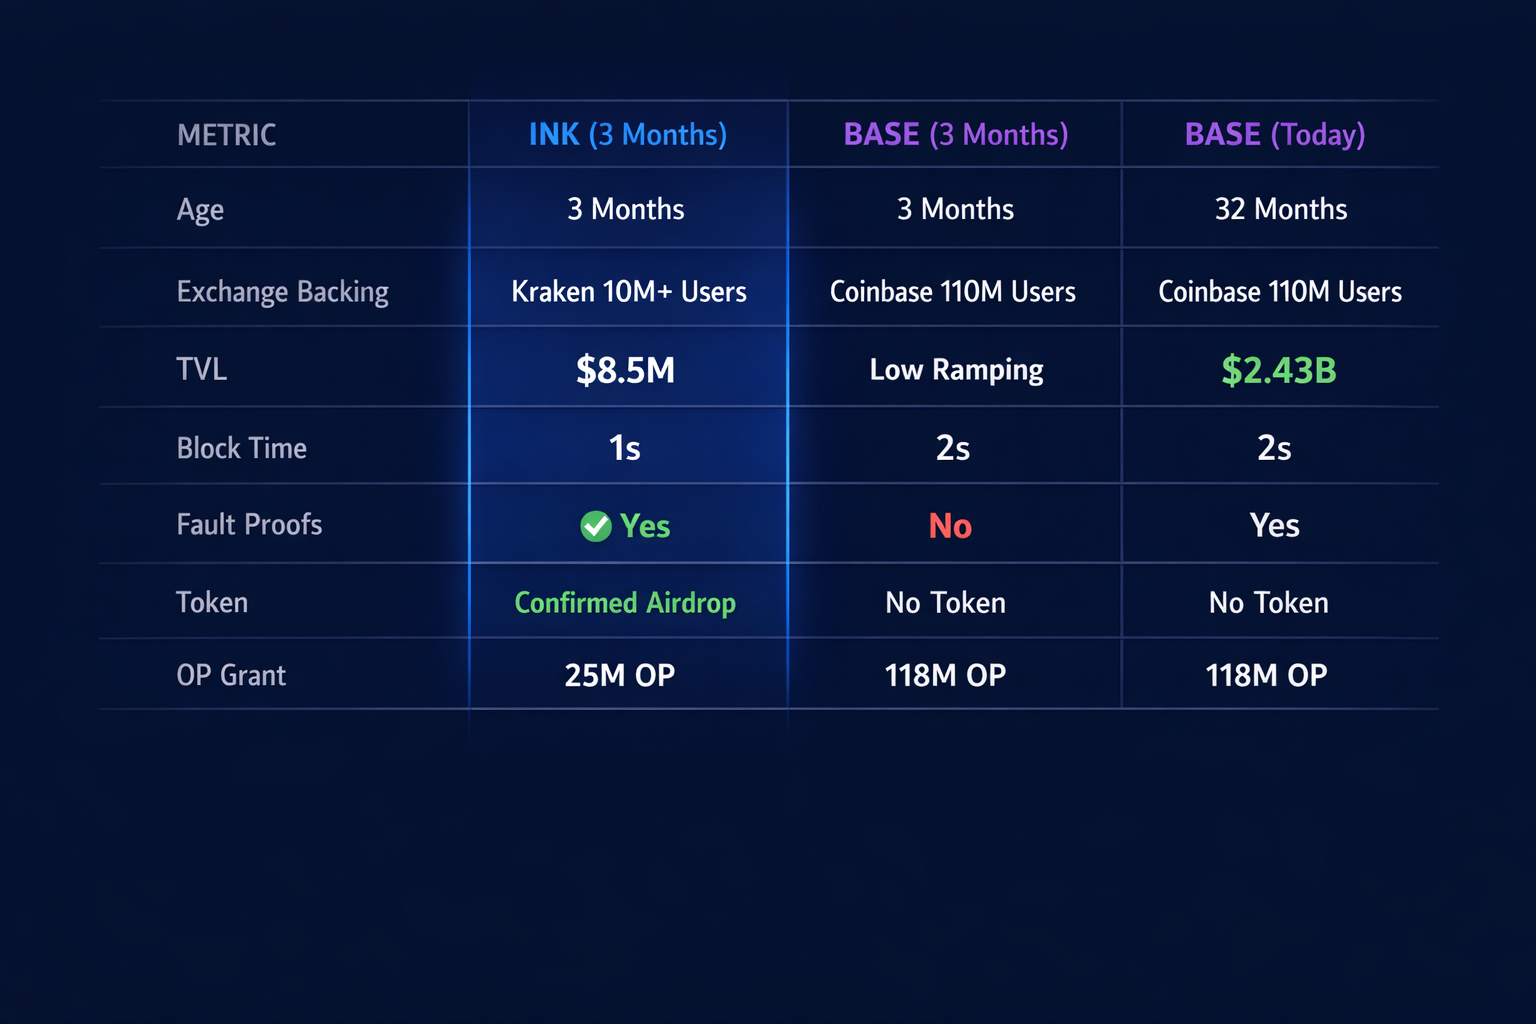The width and height of the screenshot is (1536, 1024).
Task: Click the Fault Proofs row label
Action: tap(249, 524)
